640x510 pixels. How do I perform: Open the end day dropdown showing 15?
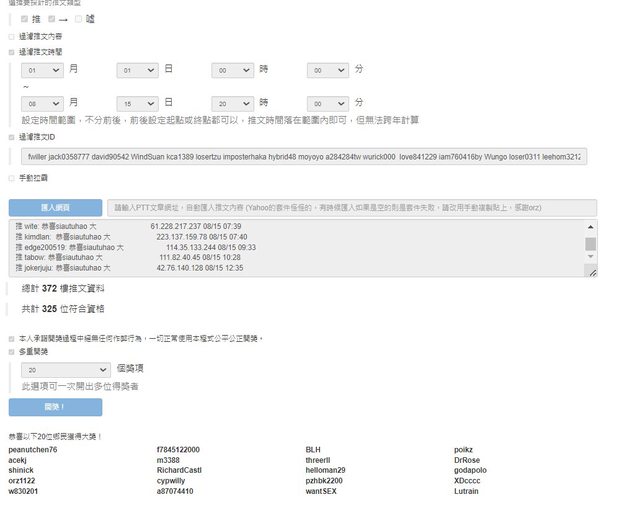(138, 103)
